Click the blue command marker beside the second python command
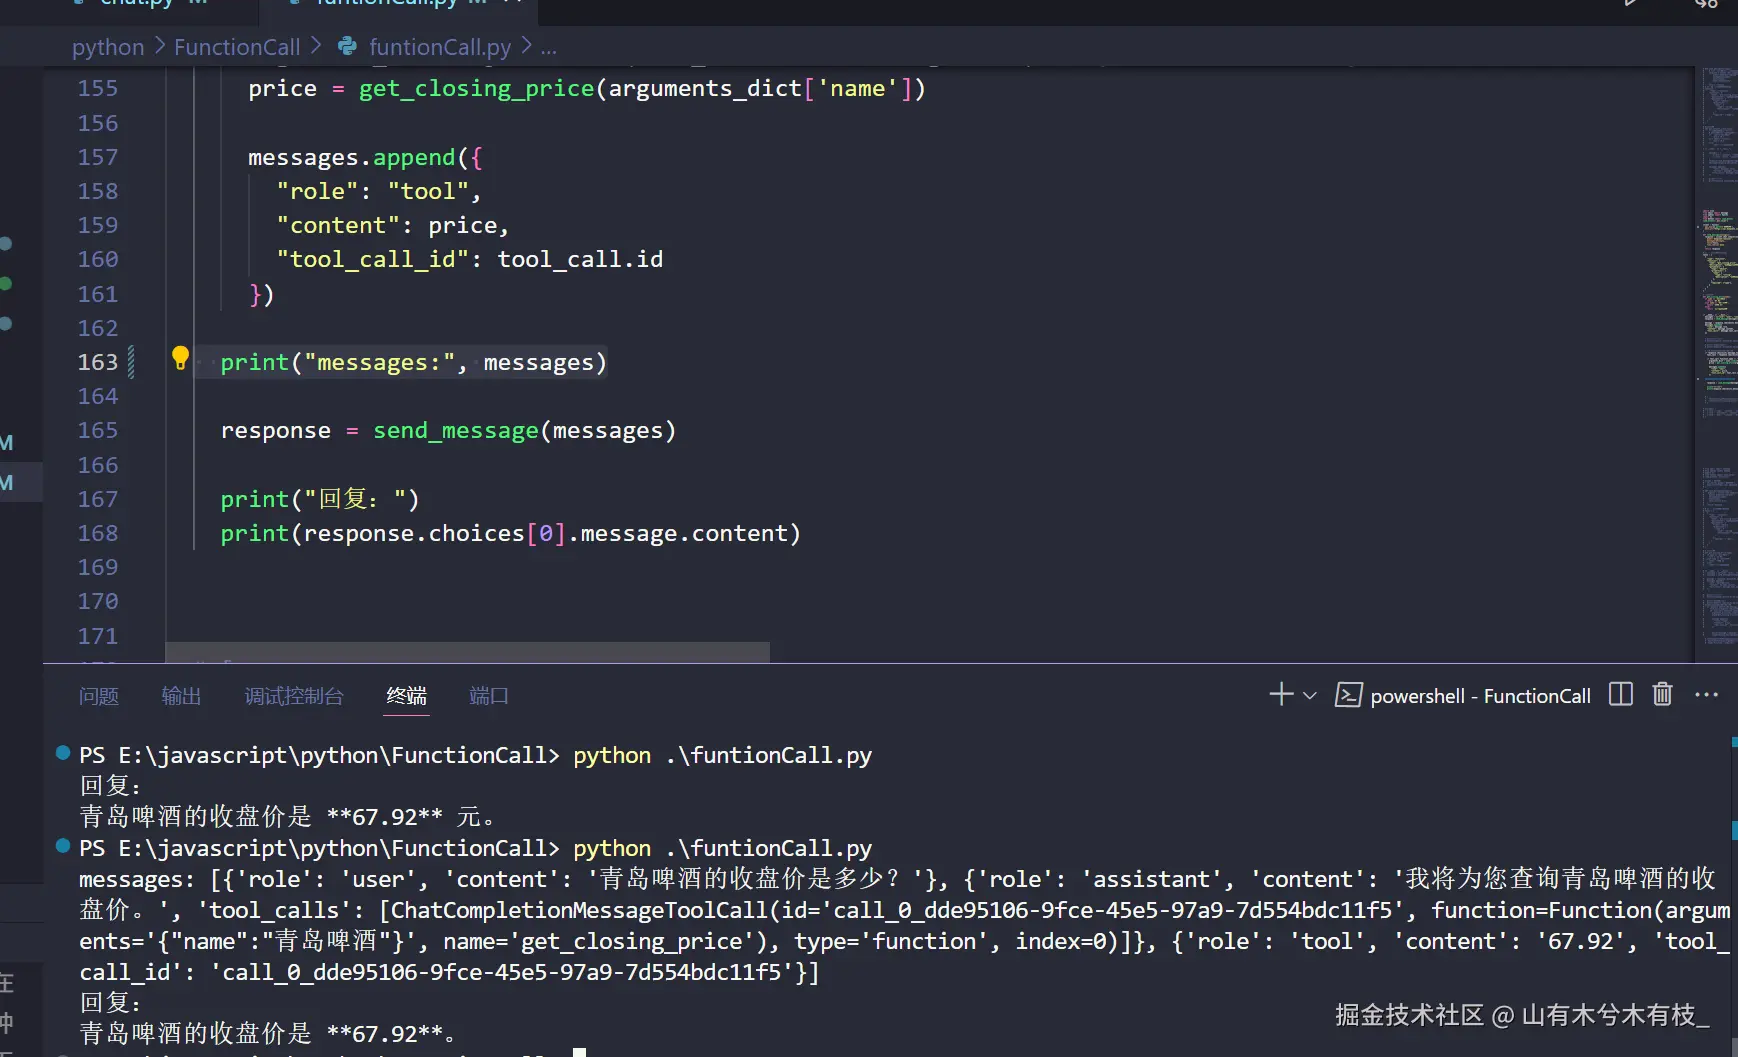The image size is (1738, 1057). click(x=63, y=846)
